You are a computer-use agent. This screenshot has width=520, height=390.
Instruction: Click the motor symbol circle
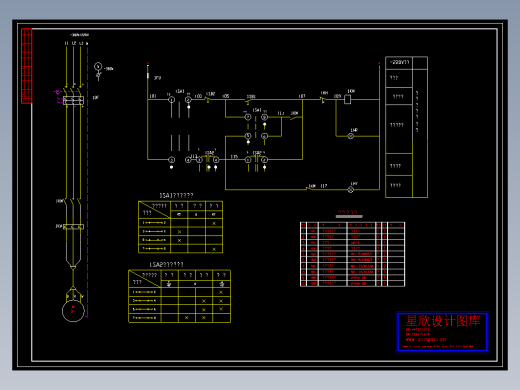73,311
